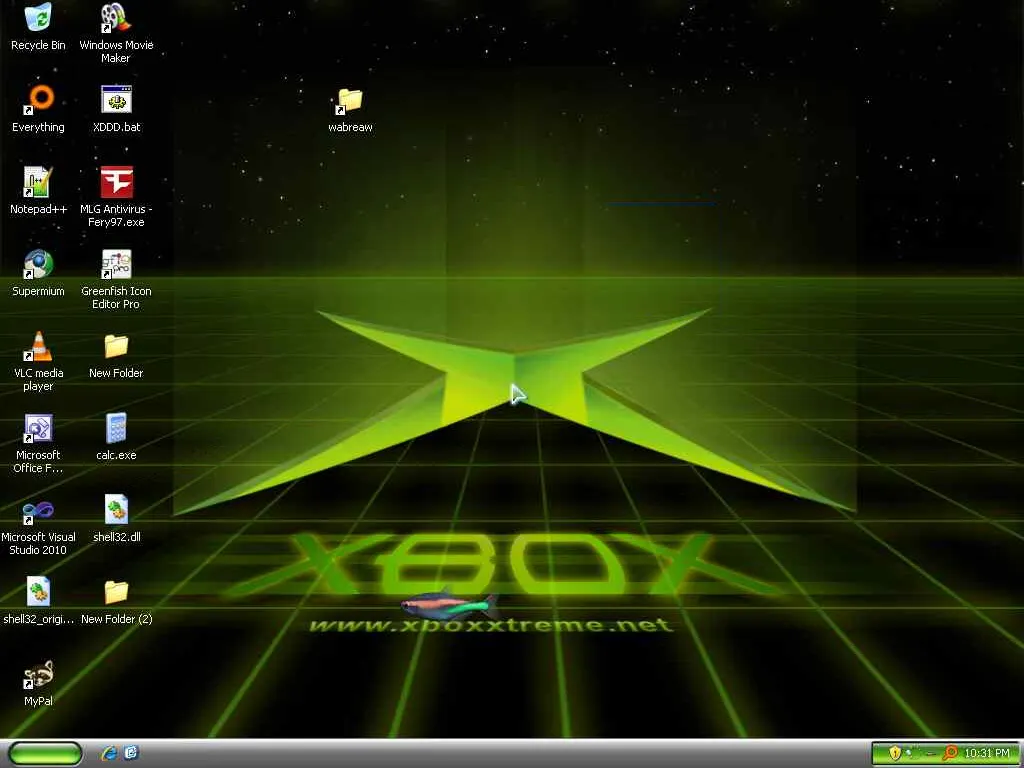Screen dimensions: 1024x768
Task: Click the New Folder icon
Action: pyautogui.click(x=116, y=346)
